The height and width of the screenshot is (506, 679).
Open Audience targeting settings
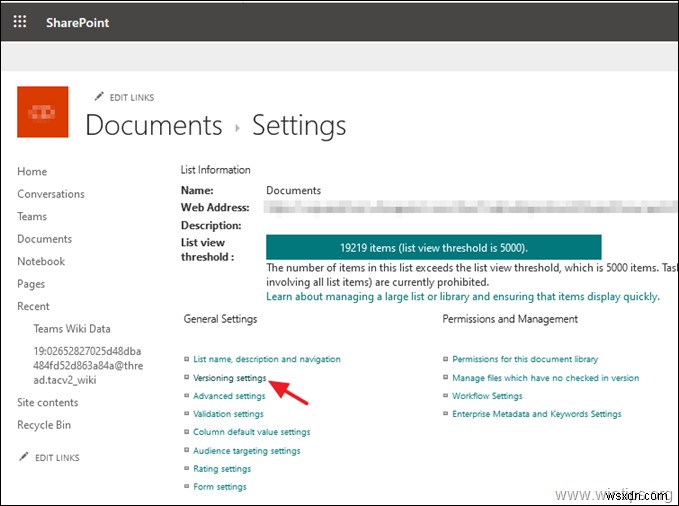tap(247, 451)
